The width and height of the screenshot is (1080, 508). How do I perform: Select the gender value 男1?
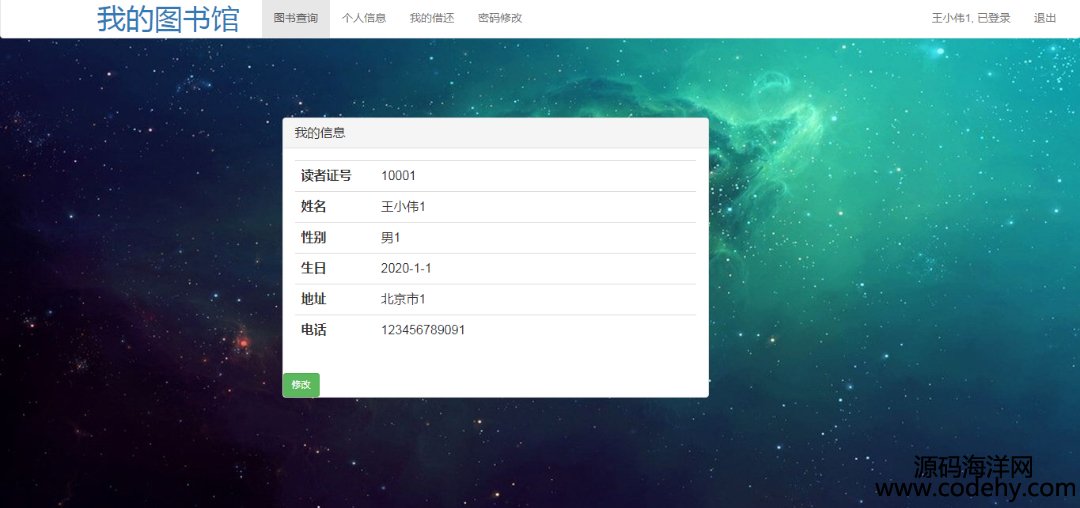pos(391,238)
